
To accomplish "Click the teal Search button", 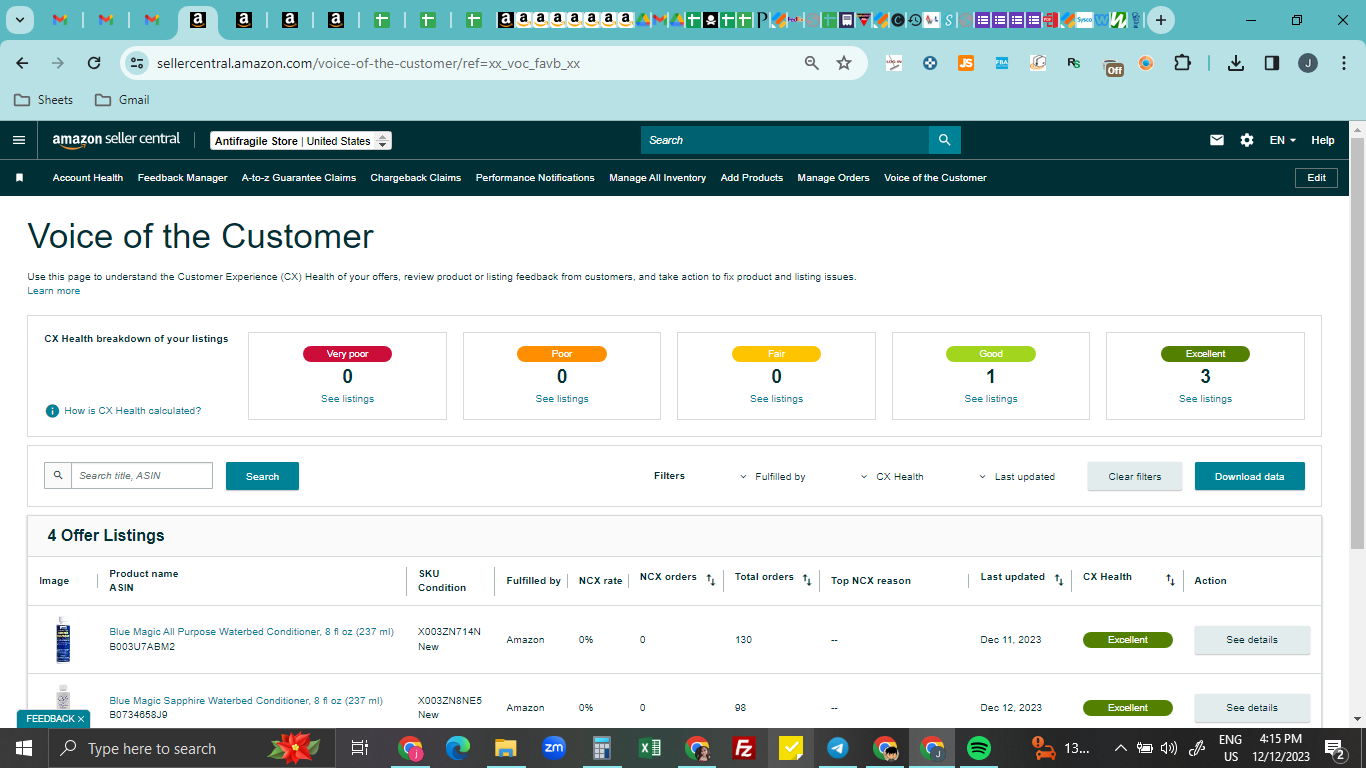I will point(262,476).
